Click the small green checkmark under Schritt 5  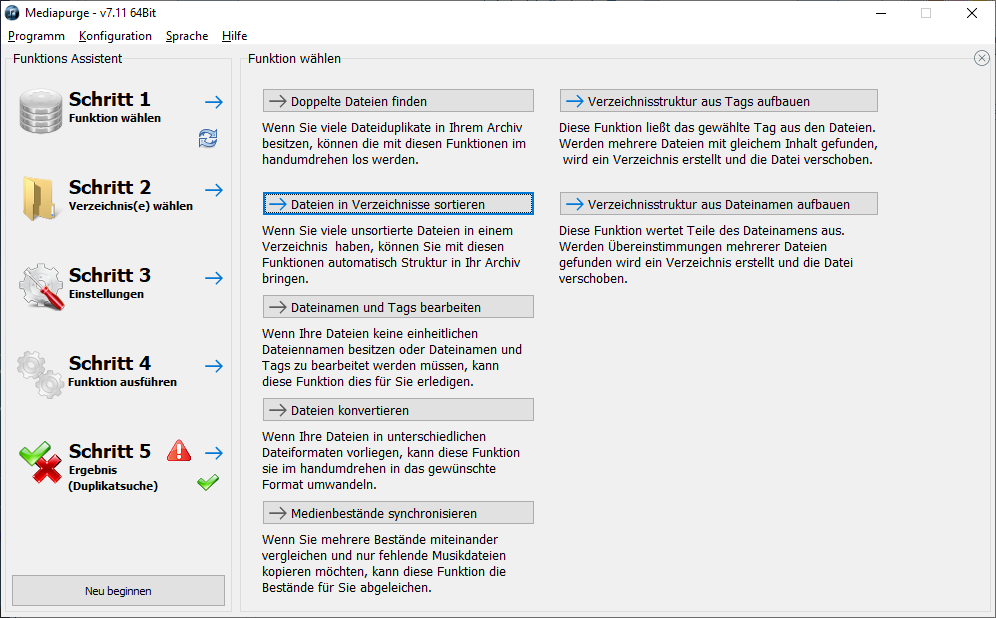(x=208, y=483)
